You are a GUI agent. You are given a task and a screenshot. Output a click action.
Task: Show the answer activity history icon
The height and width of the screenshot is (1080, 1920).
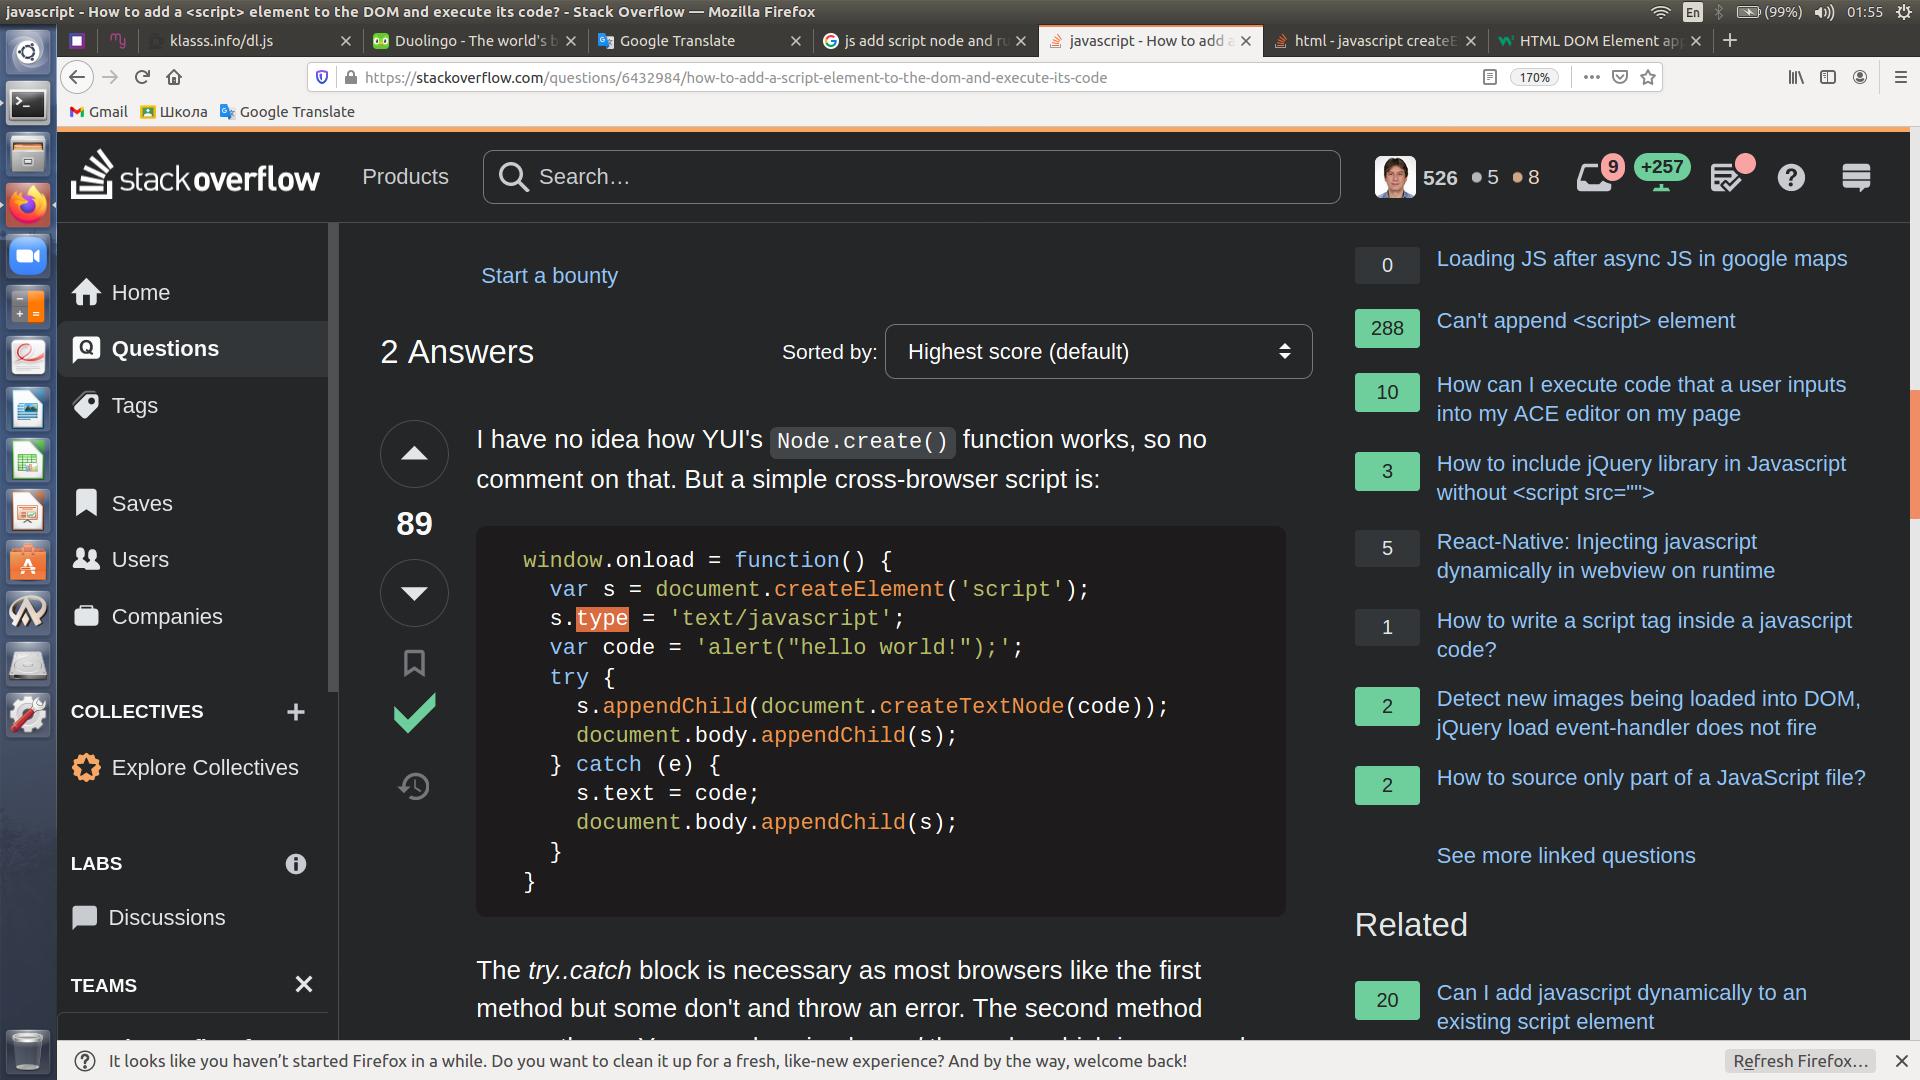(414, 787)
